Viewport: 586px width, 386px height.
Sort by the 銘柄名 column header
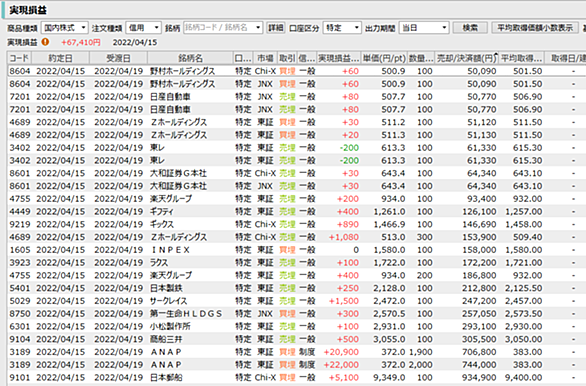[x=190, y=58]
